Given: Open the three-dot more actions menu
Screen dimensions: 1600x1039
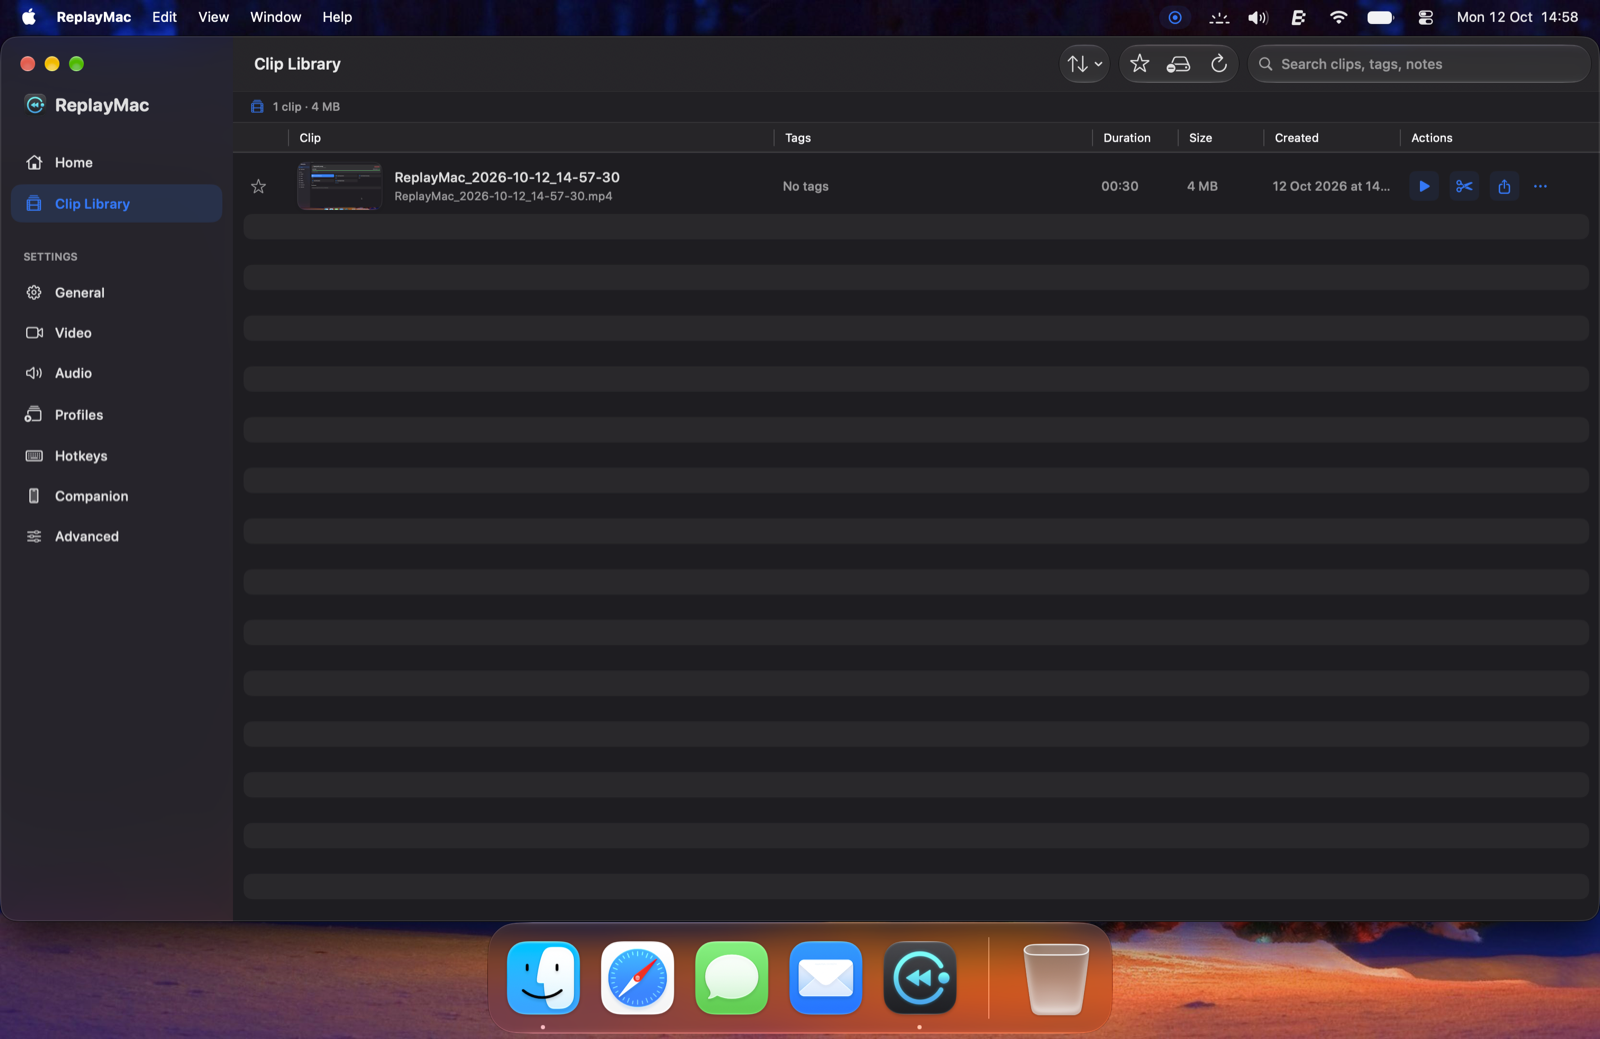Looking at the screenshot, I should 1540,186.
